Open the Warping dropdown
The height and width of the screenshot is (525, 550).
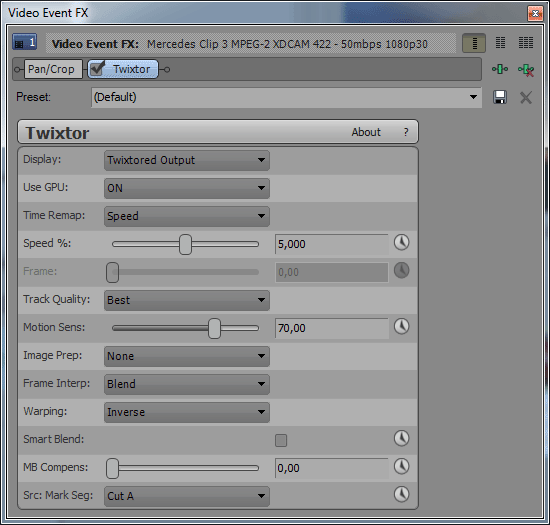(187, 412)
